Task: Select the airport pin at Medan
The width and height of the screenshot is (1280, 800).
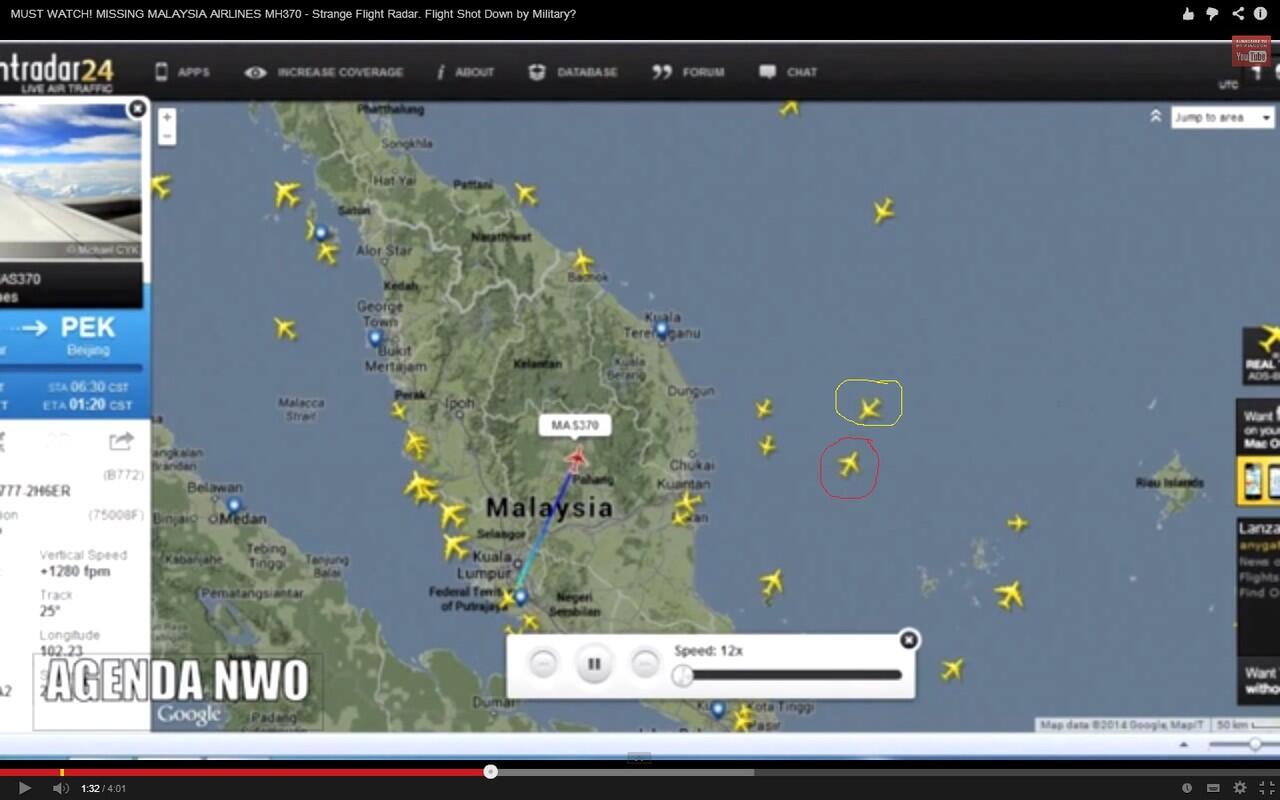Action: 234,505
